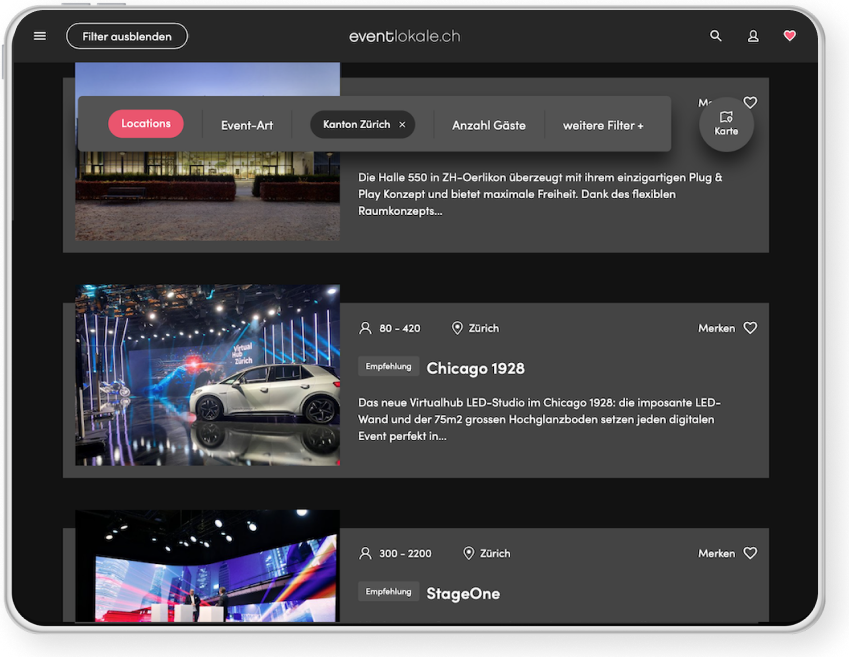The width and height of the screenshot is (849, 657).
Task: Click the location pin on Chicago 1928
Action: pos(457,328)
